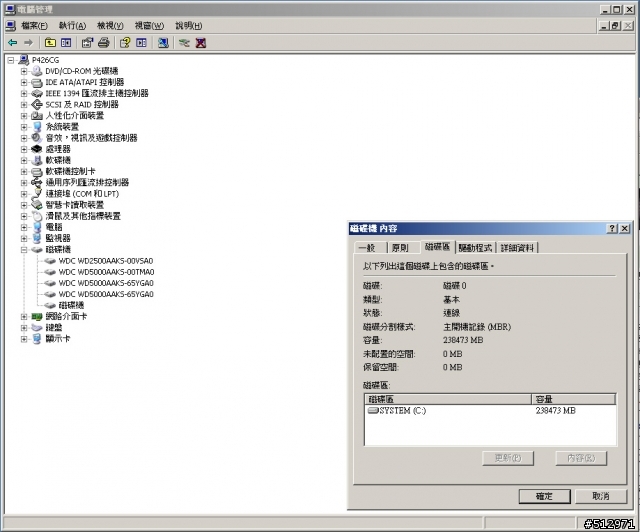Open the 檢視(V) menu
This screenshot has width=640, height=532.
[x=110, y=25]
